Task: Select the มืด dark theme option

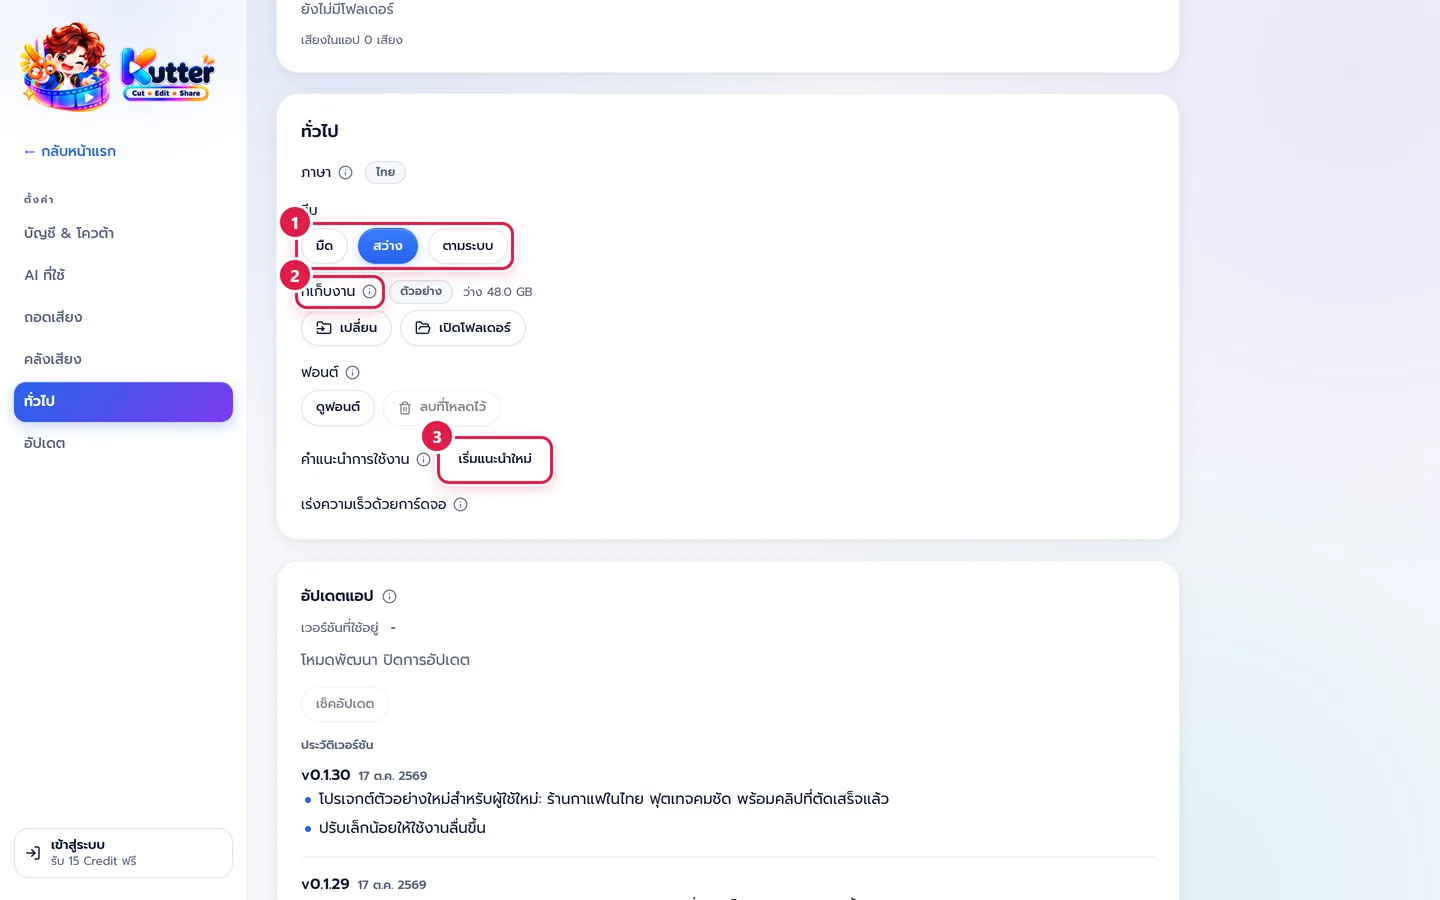Action: coord(324,246)
